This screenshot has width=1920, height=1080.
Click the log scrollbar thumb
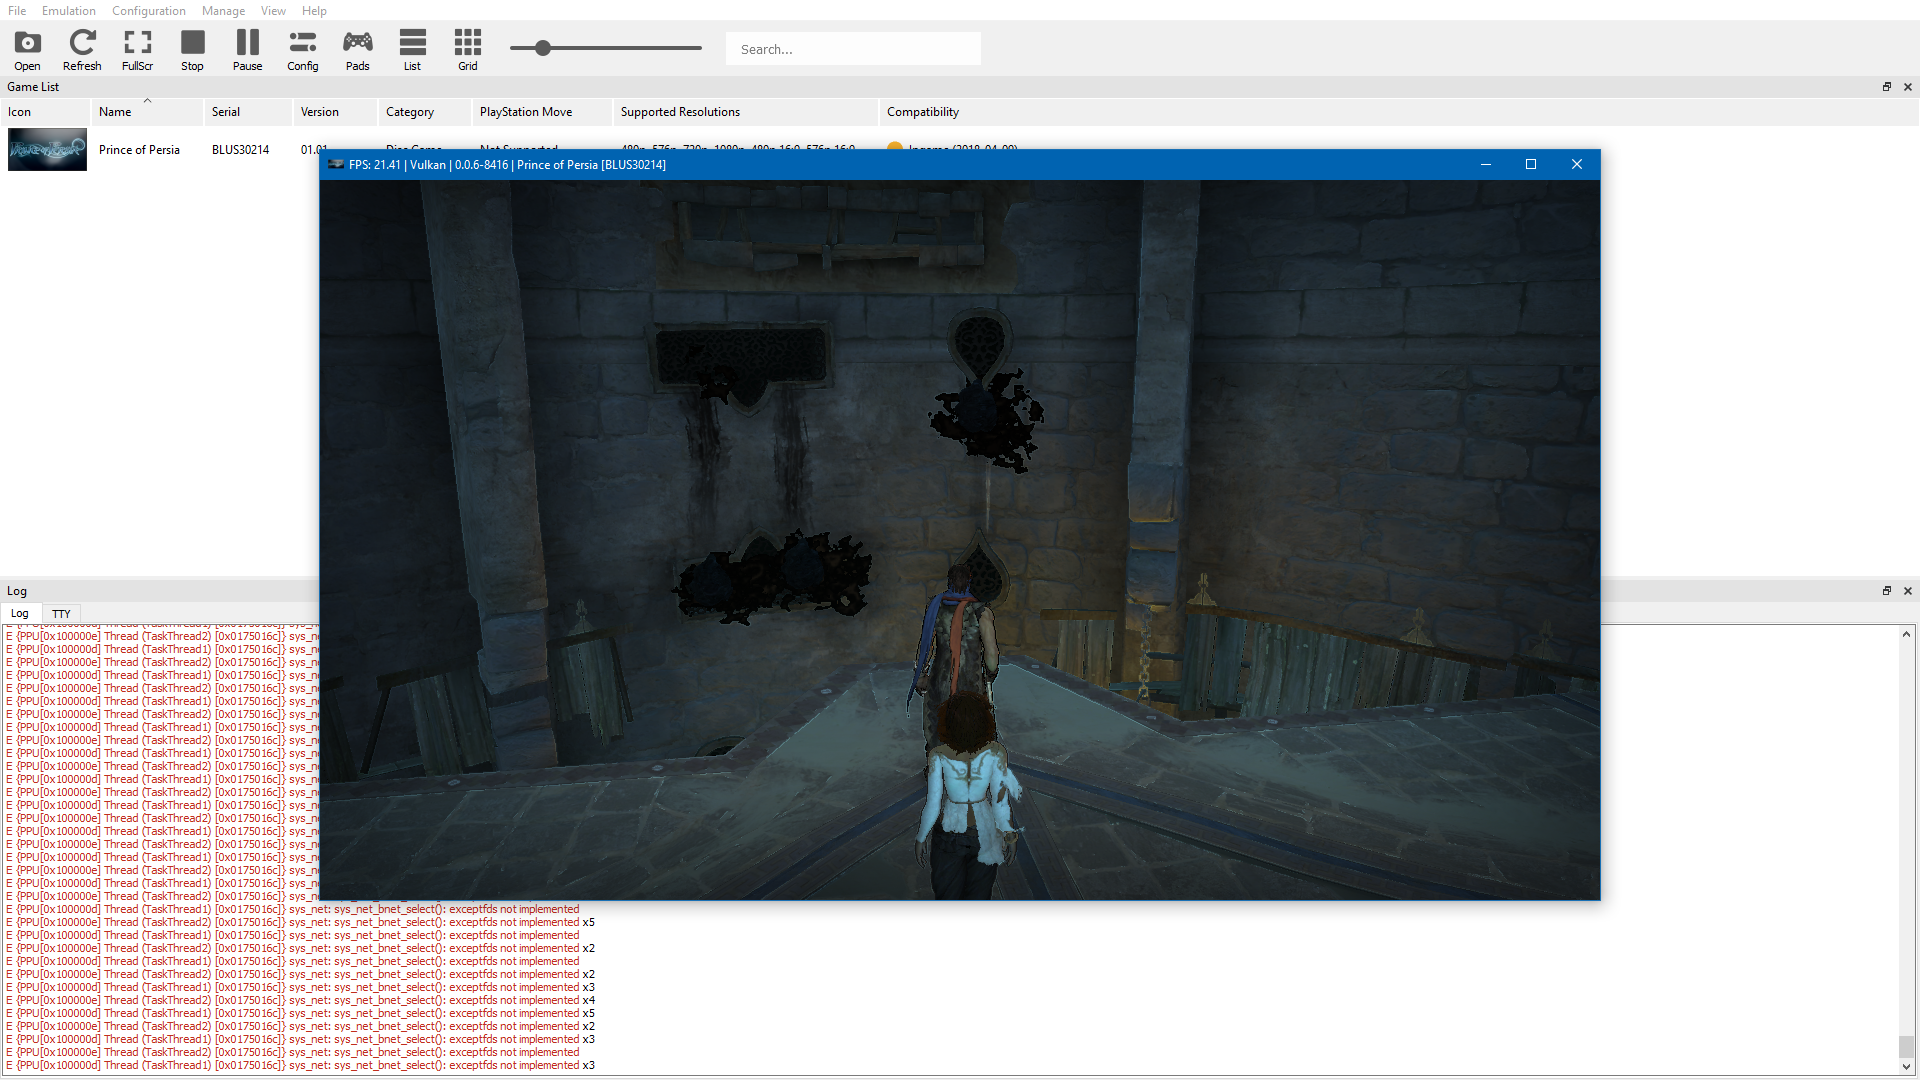point(1906,1047)
